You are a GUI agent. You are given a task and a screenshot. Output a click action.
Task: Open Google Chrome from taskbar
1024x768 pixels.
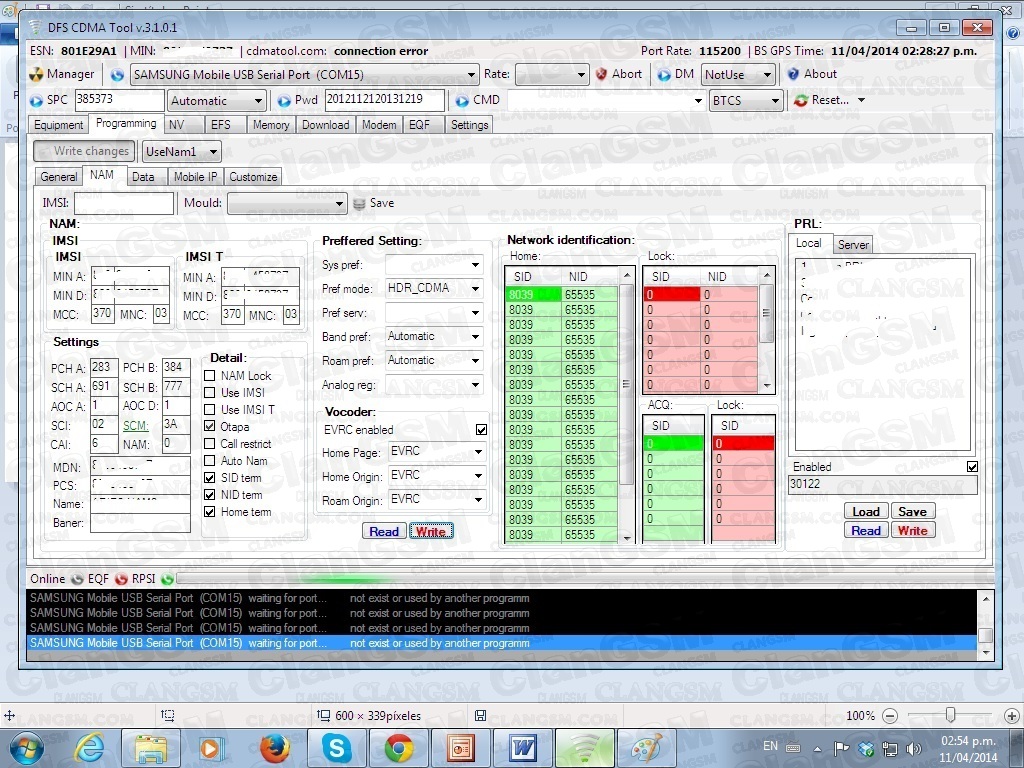click(398, 748)
